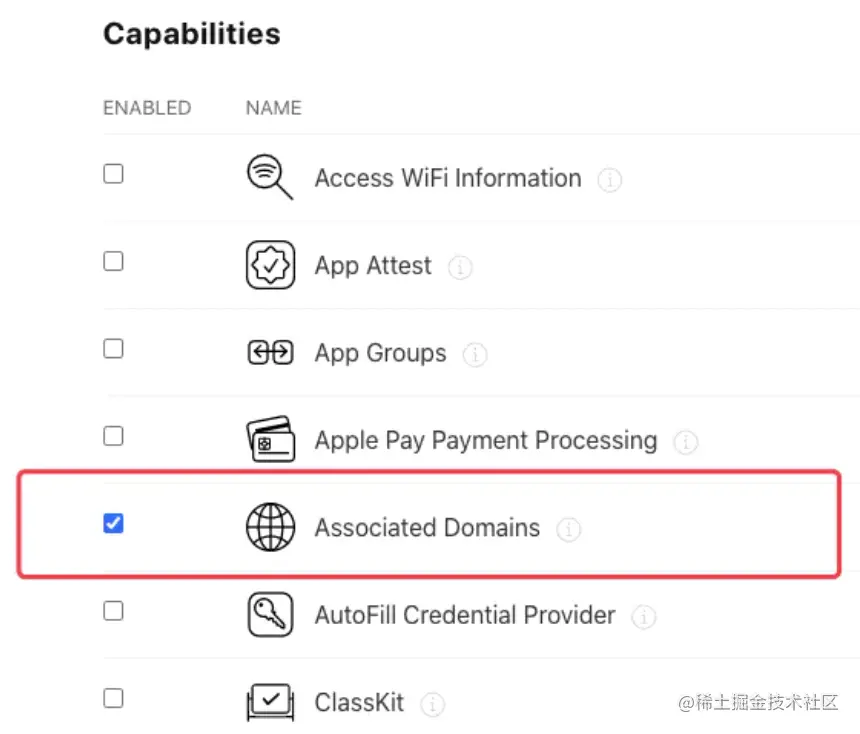Enable the AutoFill Credential Provider checkbox
This screenshot has height=734, width=860.
pos(114,610)
